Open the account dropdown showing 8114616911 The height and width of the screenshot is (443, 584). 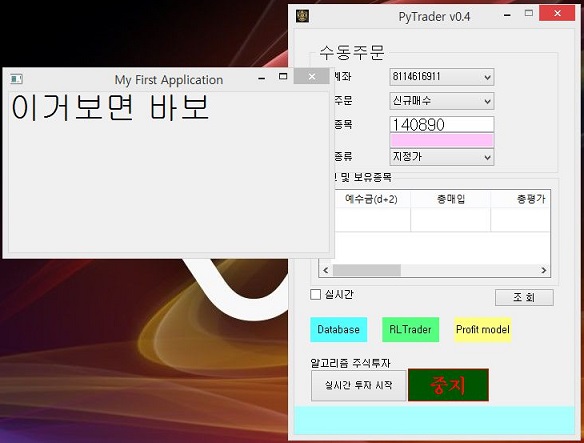pos(442,77)
